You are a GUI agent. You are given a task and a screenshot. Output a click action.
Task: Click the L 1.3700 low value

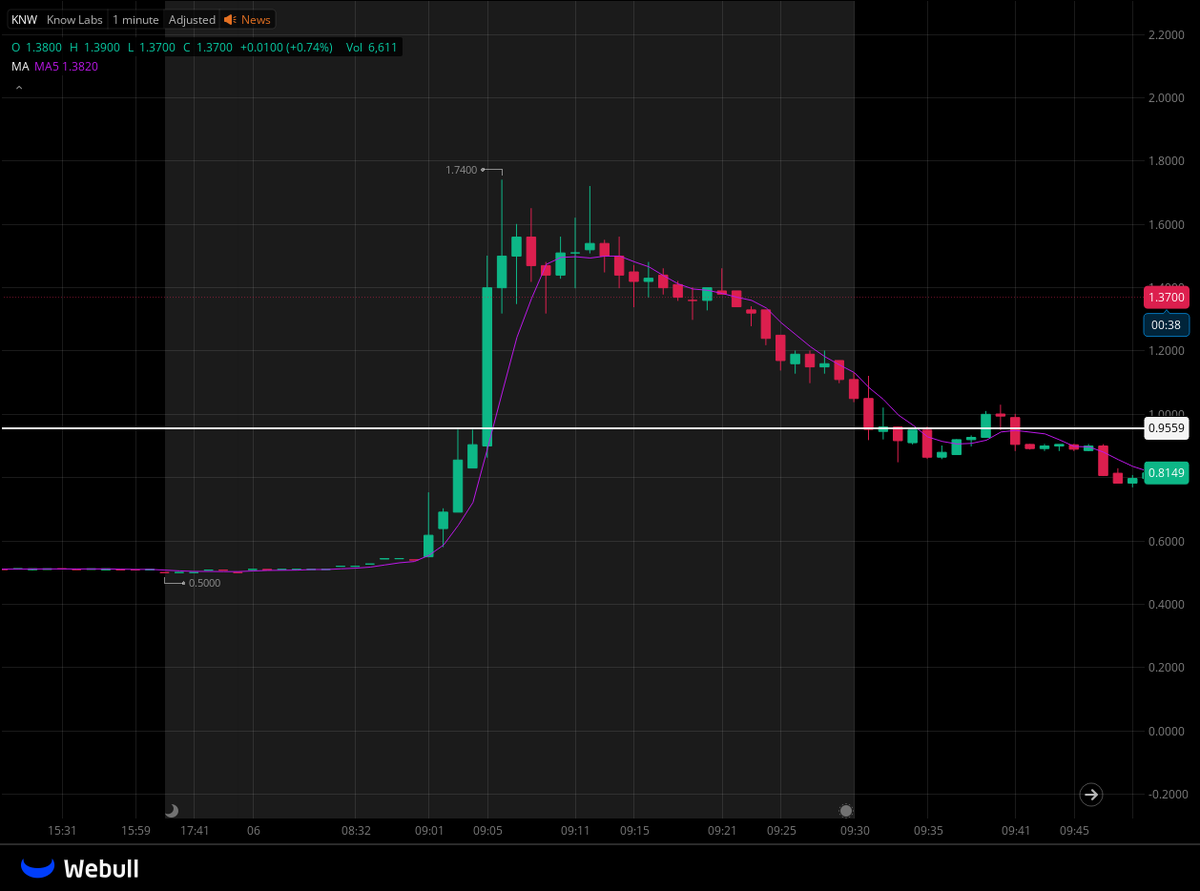tap(151, 47)
